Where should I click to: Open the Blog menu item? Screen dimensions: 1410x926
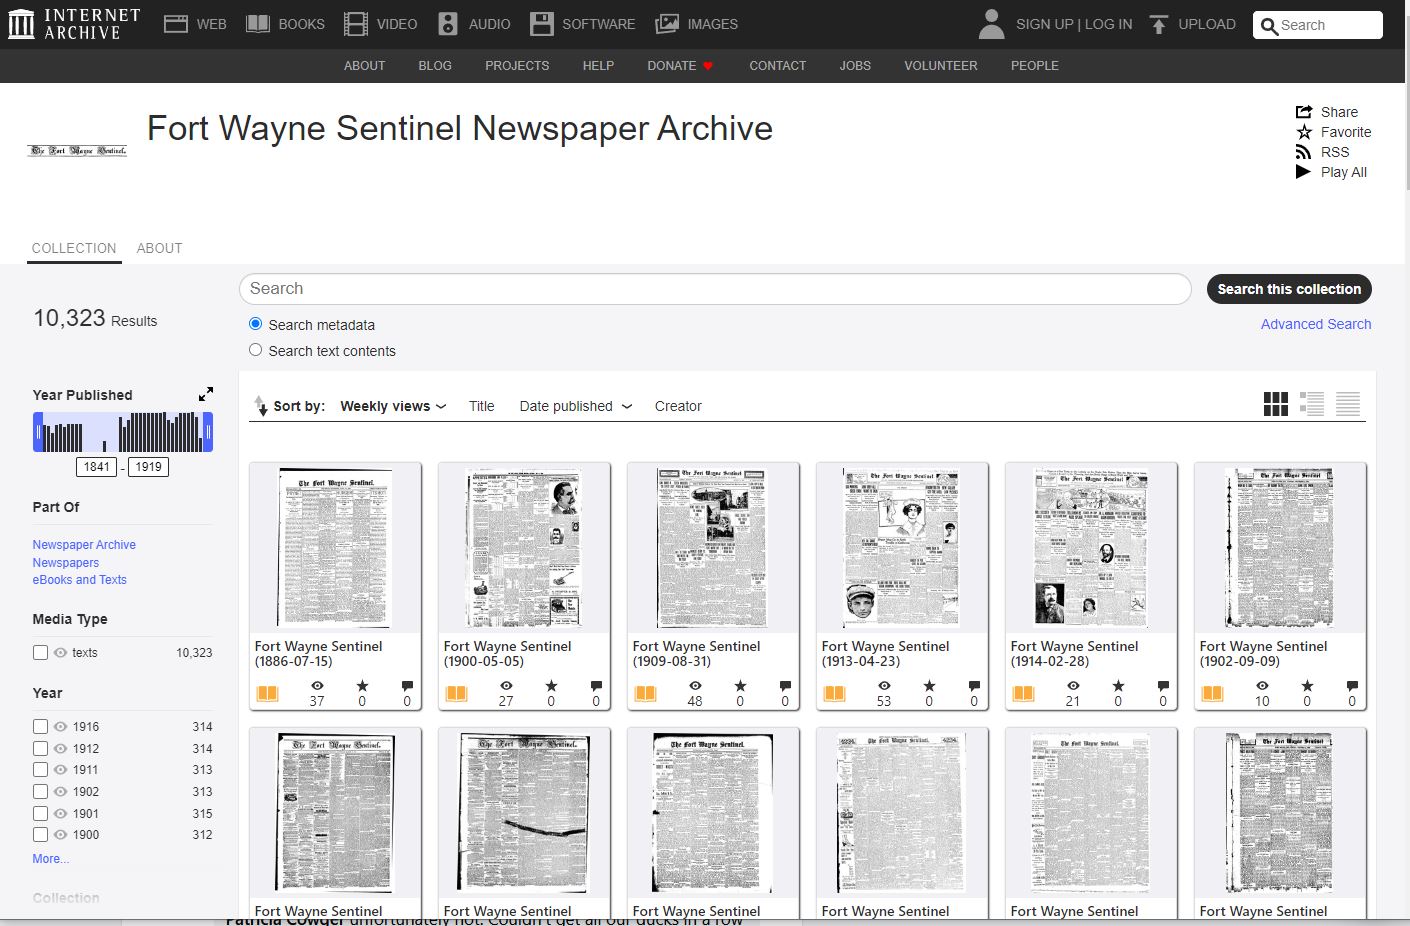point(435,66)
